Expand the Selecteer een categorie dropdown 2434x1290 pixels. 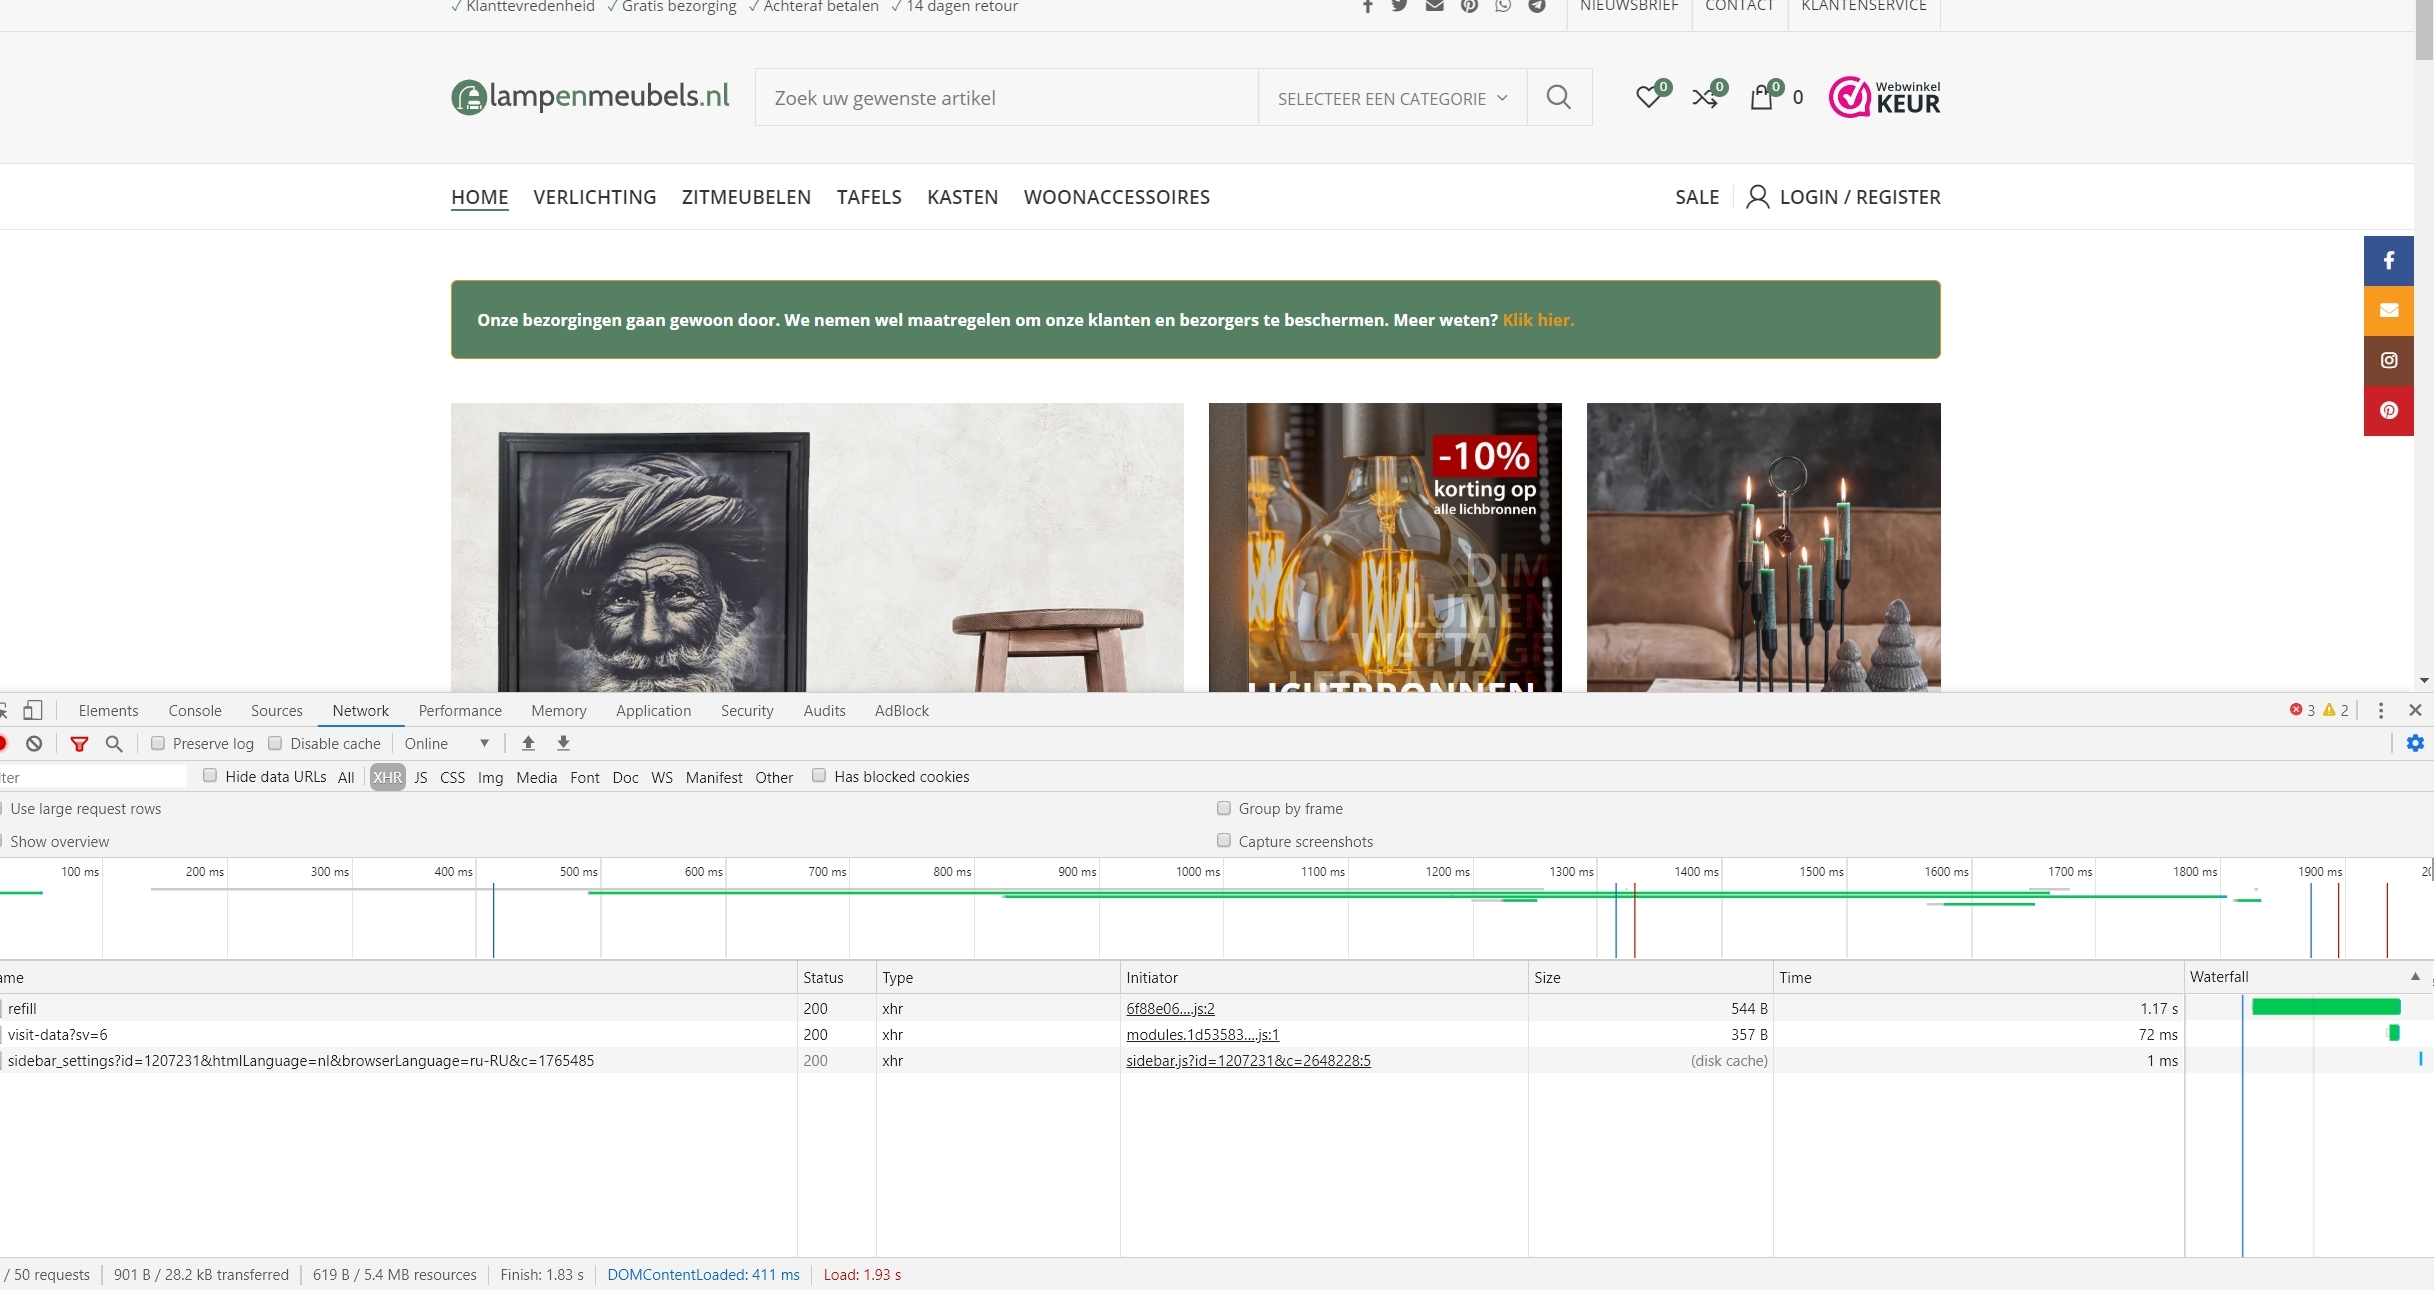1391,98
